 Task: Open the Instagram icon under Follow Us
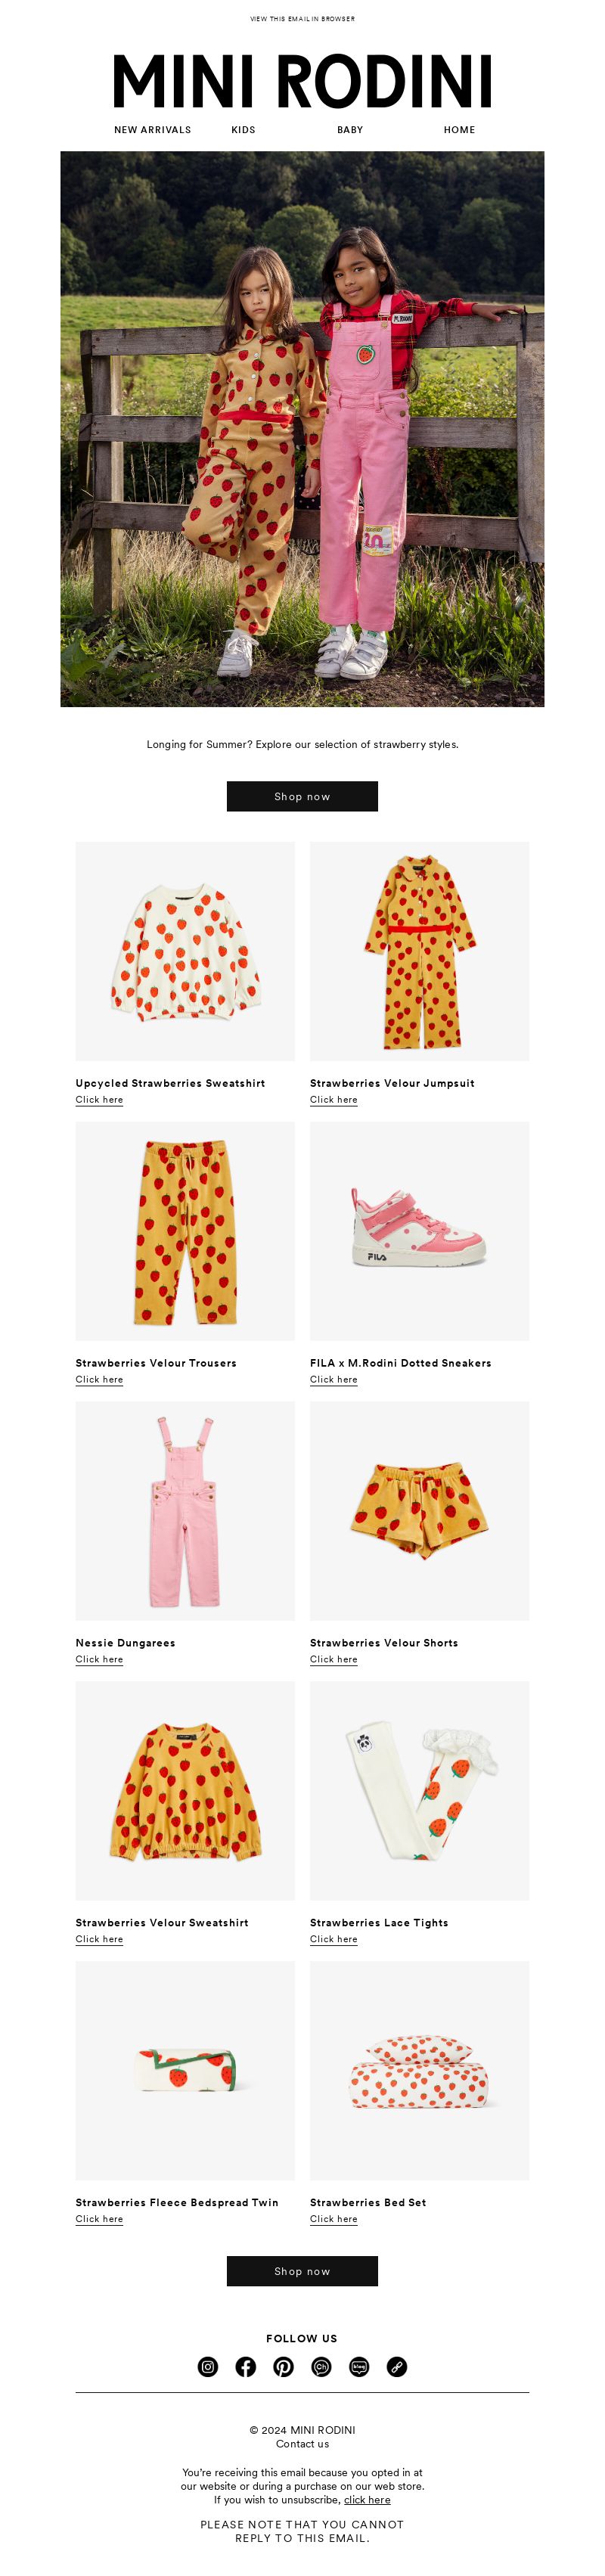208,2366
